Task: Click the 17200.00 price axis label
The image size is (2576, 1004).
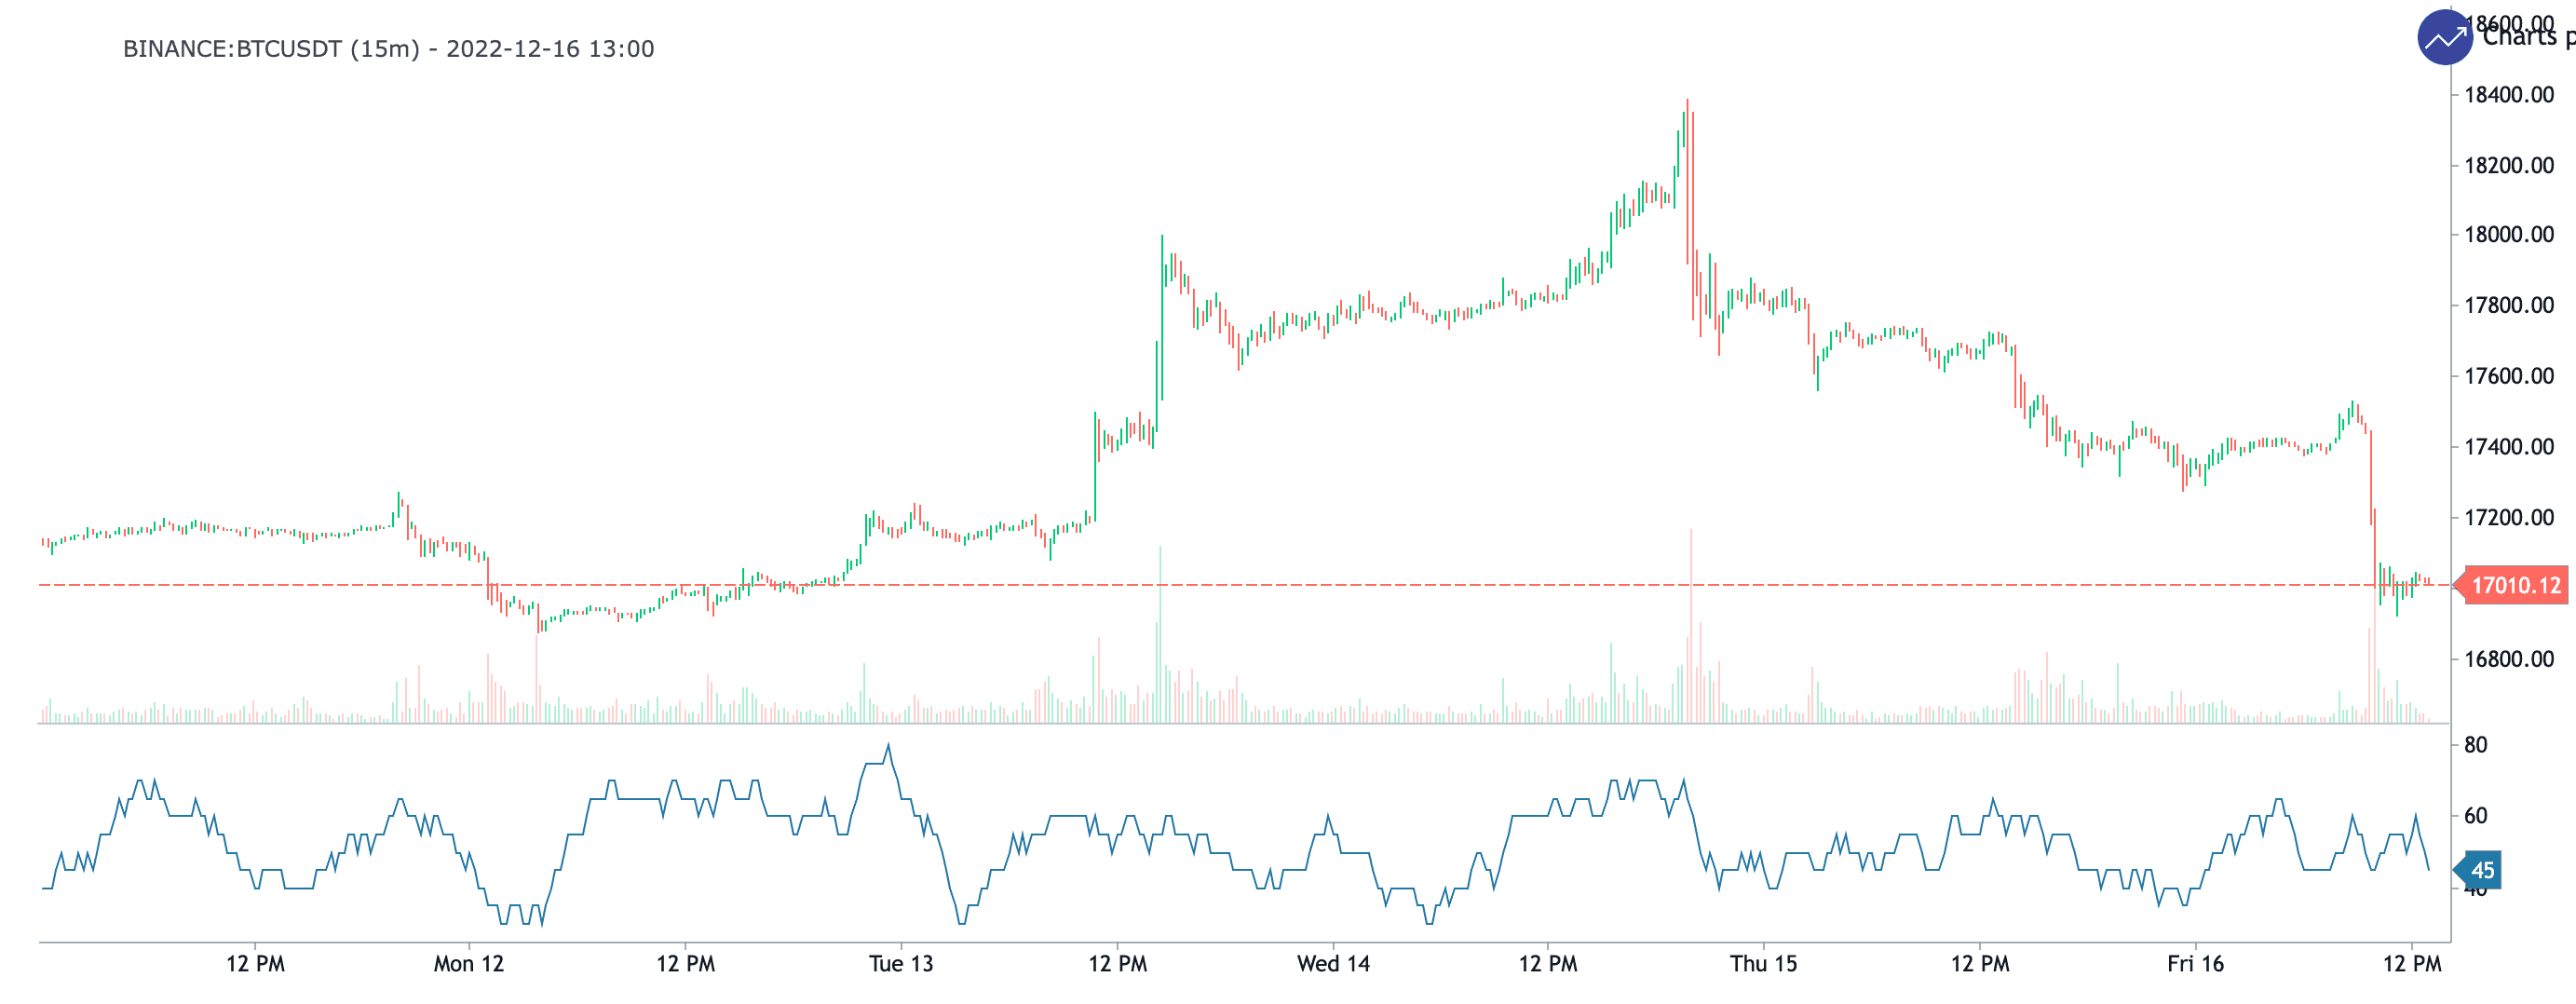Action: [x=2509, y=518]
